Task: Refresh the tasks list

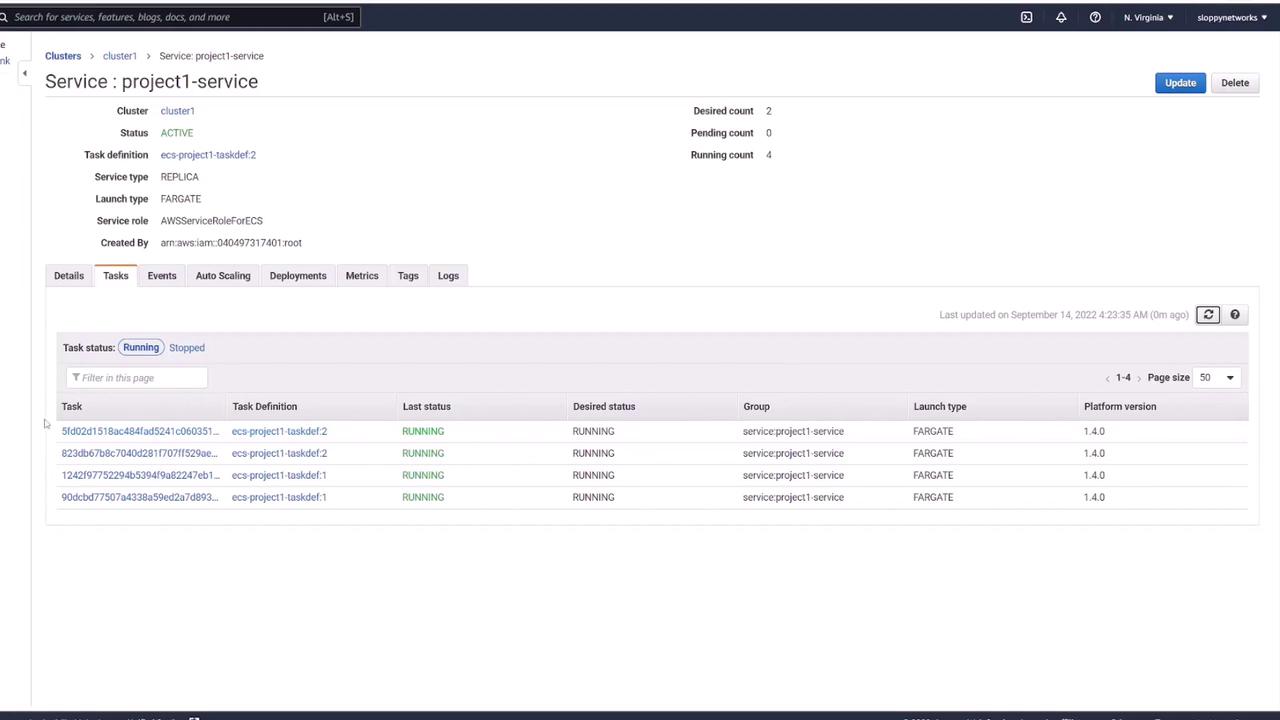Action: coord(1208,315)
